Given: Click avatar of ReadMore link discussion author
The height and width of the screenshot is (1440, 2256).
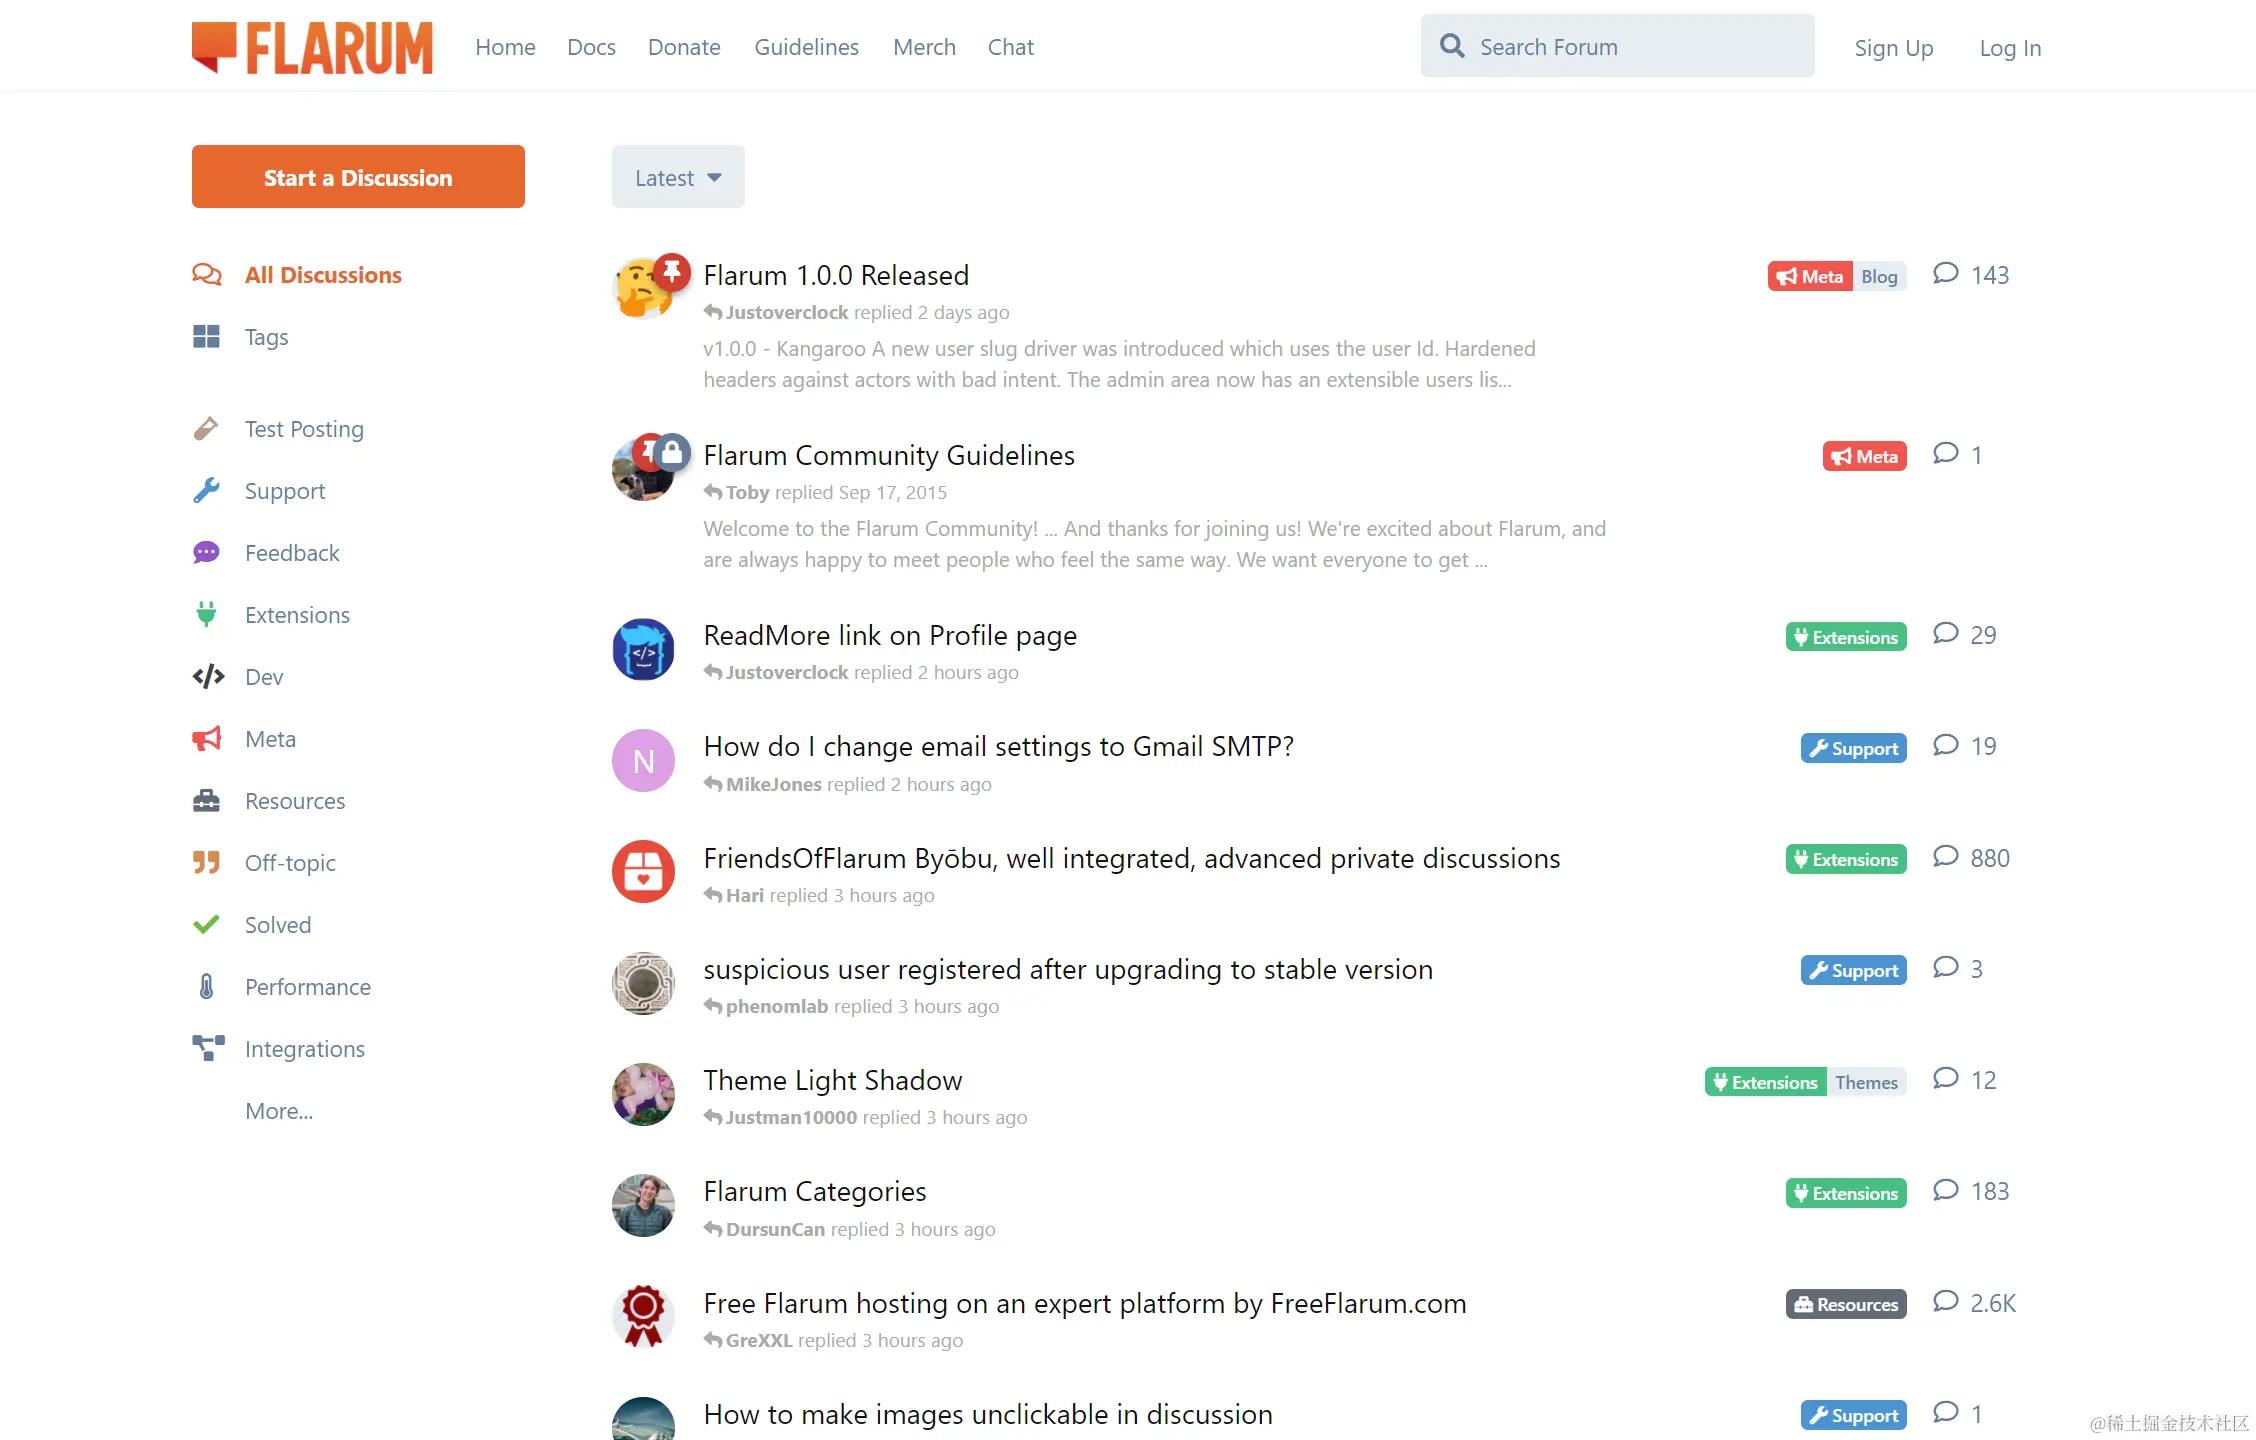Looking at the screenshot, I should coord(643,649).
